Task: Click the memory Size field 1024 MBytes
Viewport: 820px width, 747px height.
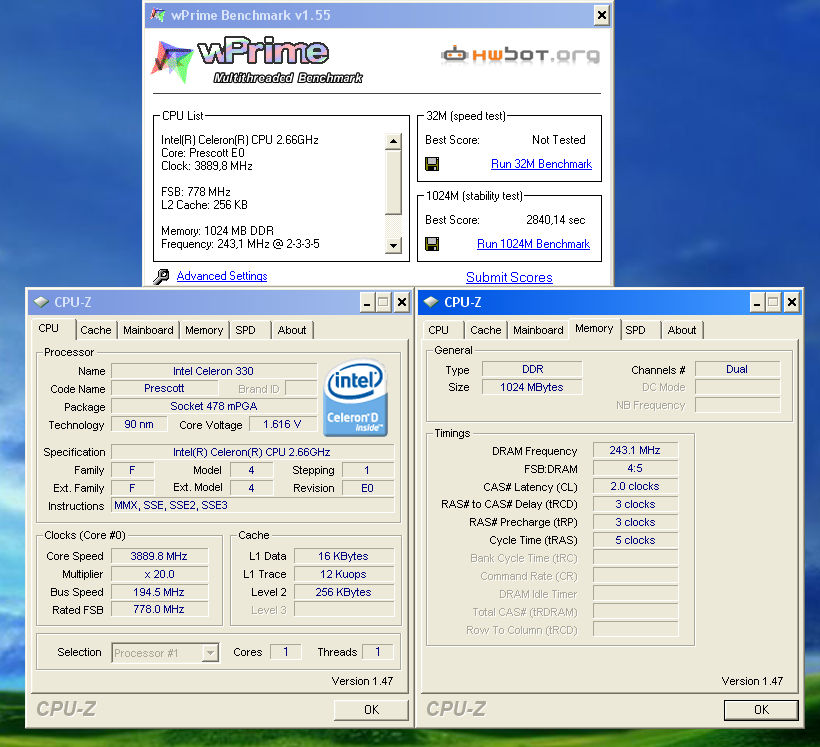Action: 532,387
